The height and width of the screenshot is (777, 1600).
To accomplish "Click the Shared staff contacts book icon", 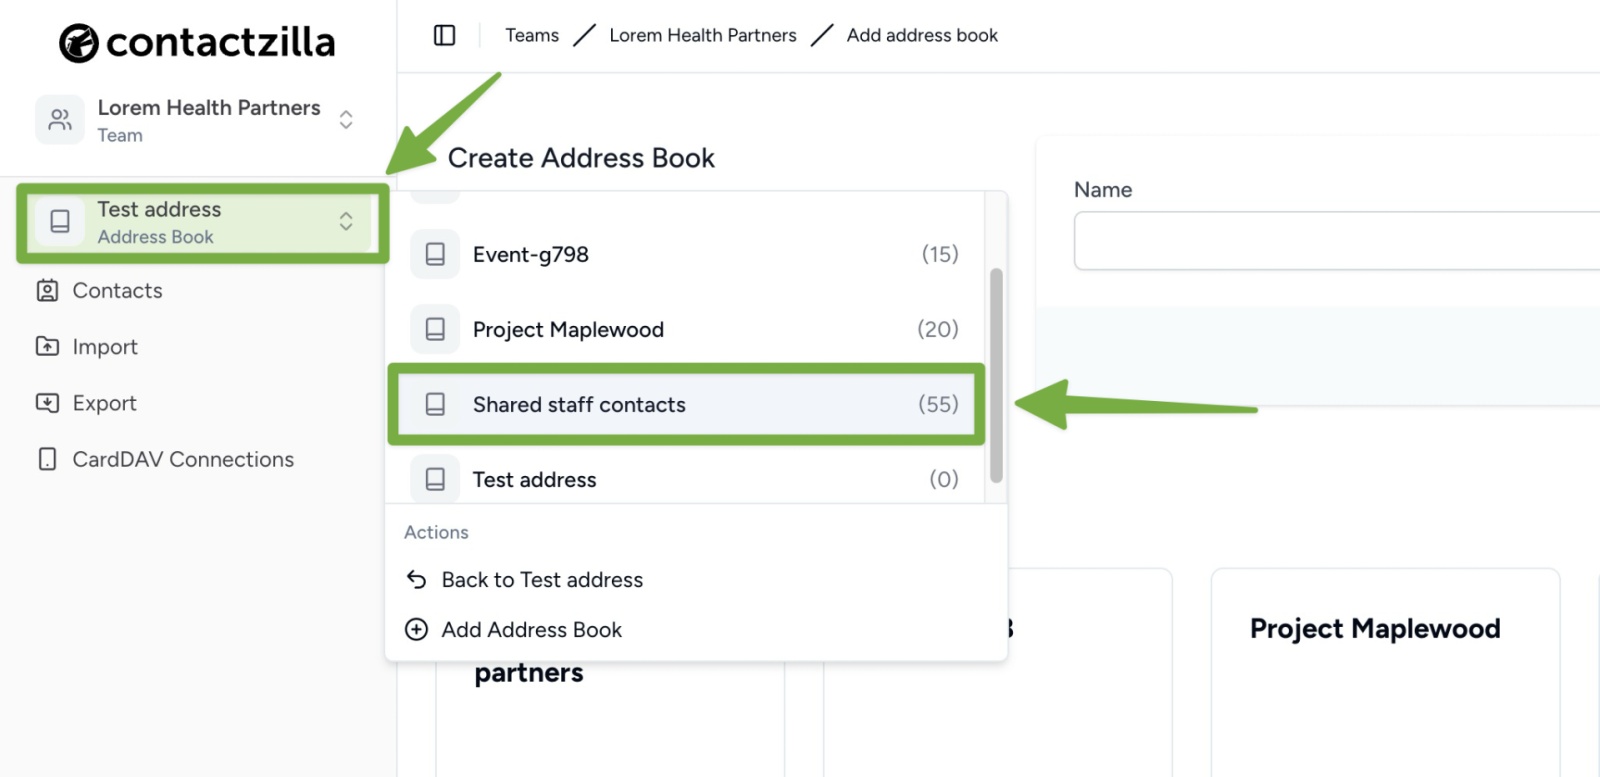I will point(435,404).
